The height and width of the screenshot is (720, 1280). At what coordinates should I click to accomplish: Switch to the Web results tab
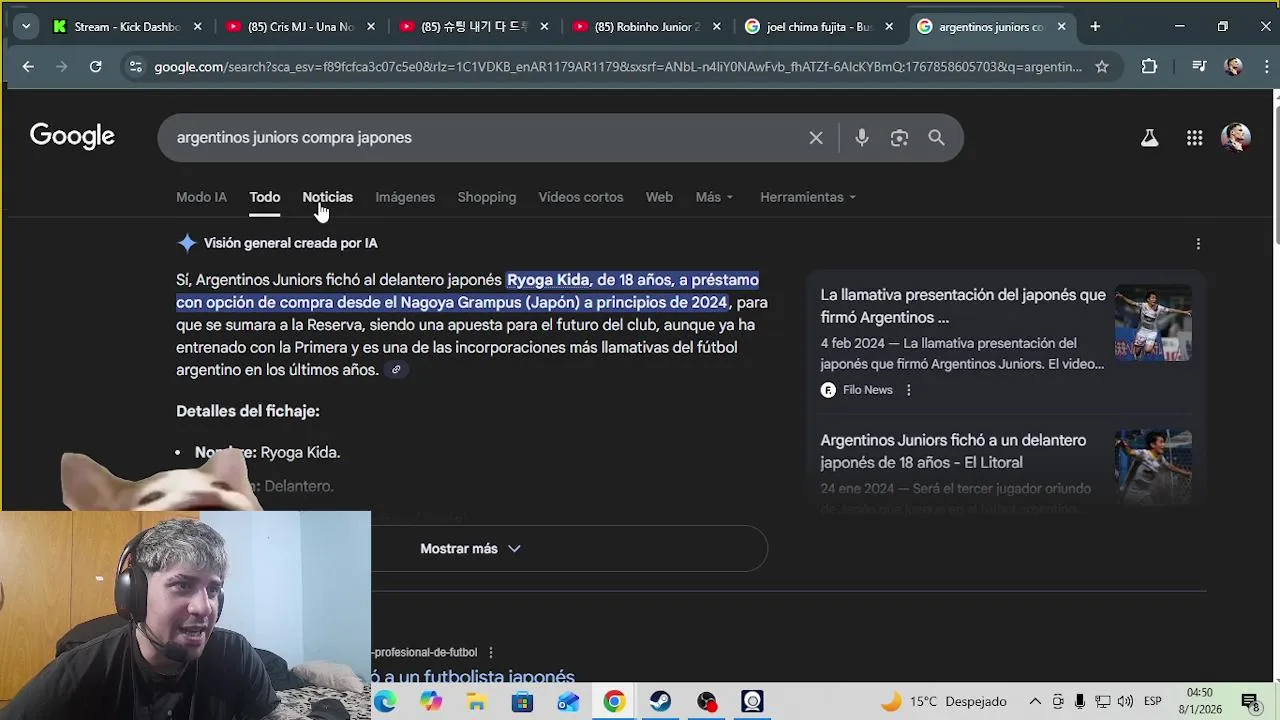click(x=659, y=197)
